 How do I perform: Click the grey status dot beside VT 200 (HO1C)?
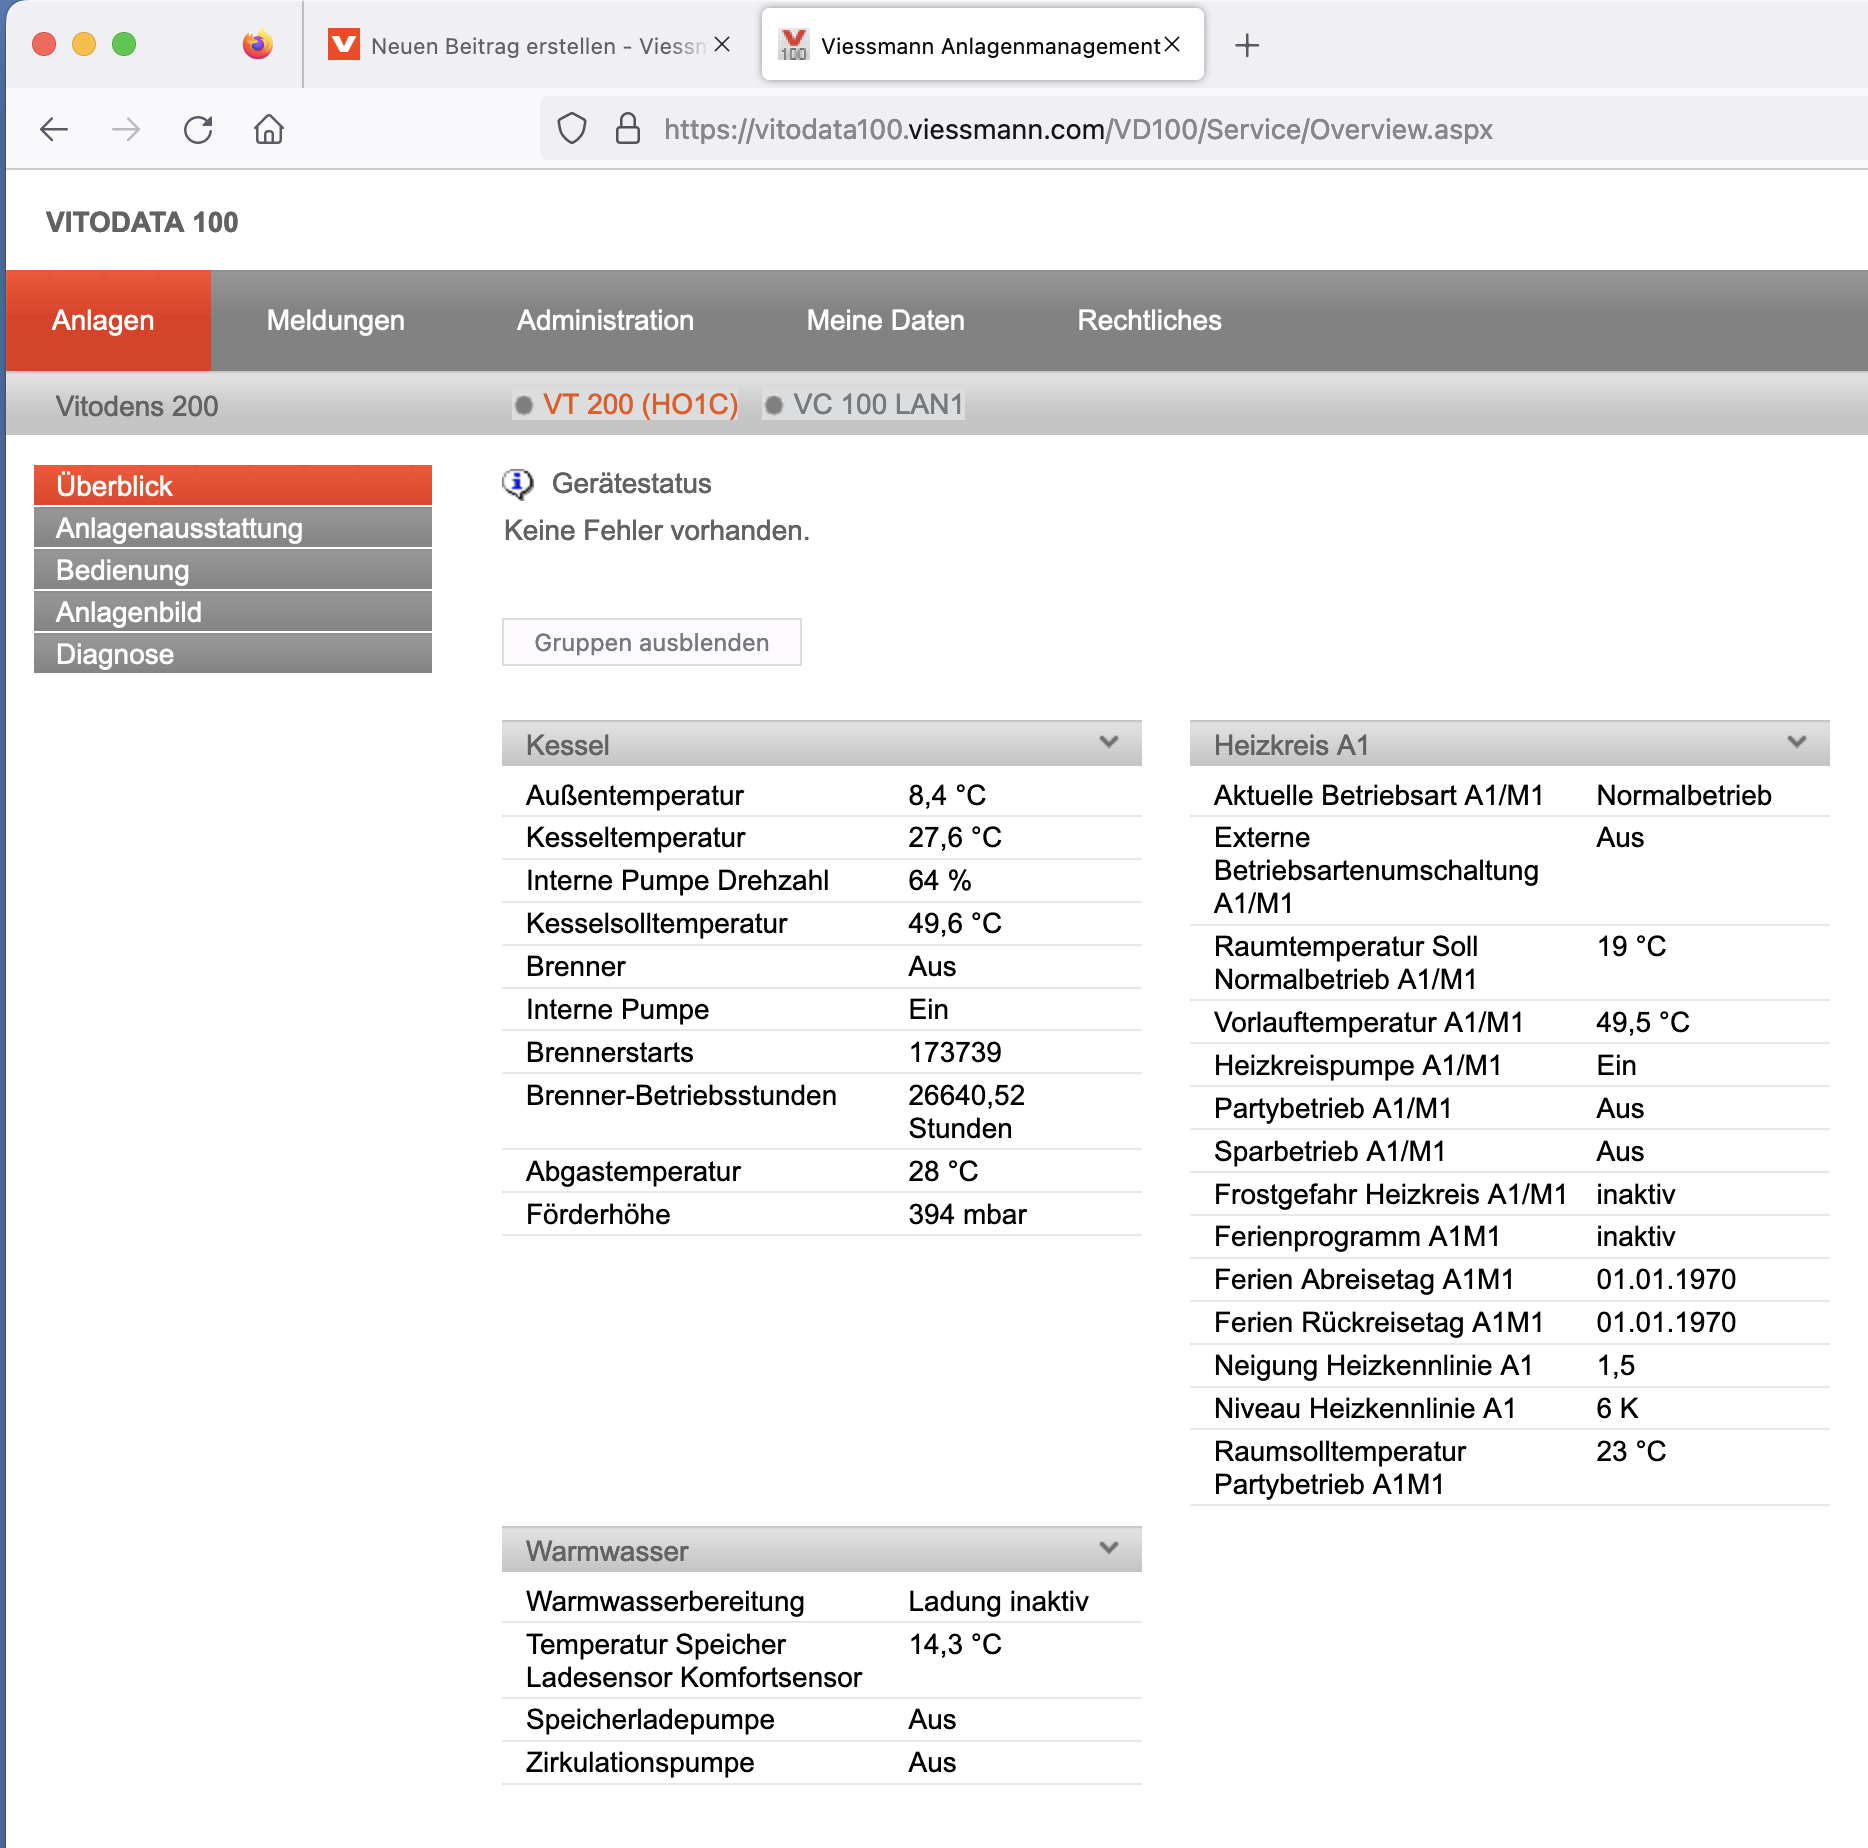[x=524, y=405]
